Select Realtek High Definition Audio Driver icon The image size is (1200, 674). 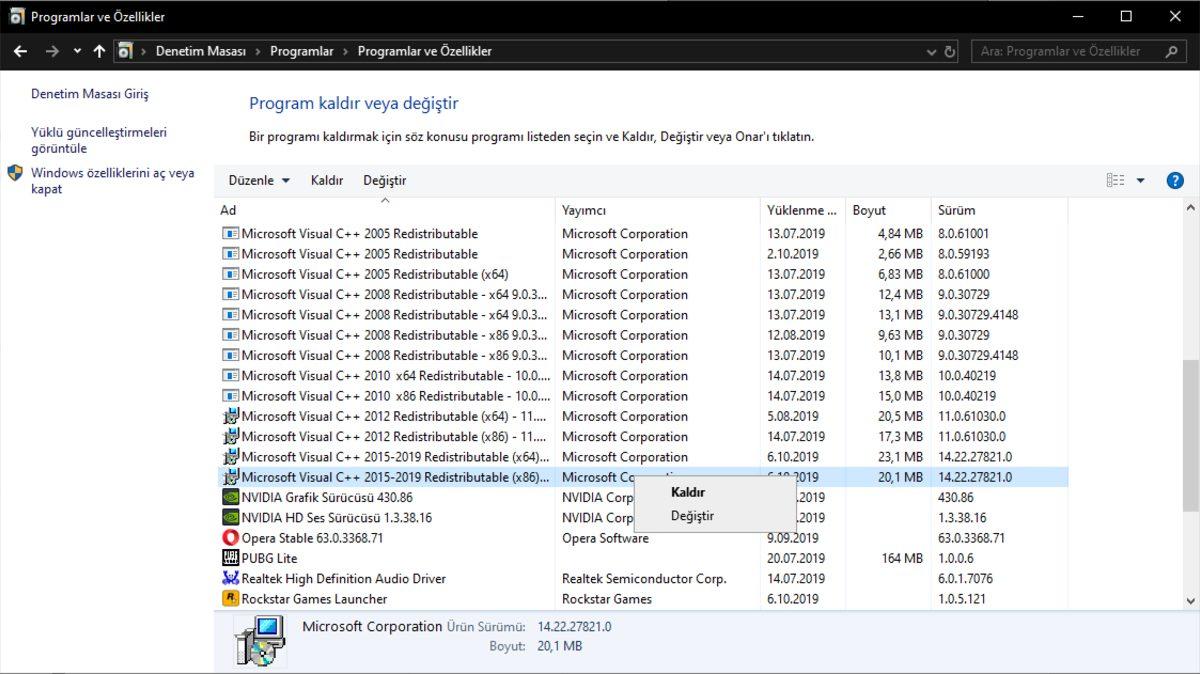230,579
